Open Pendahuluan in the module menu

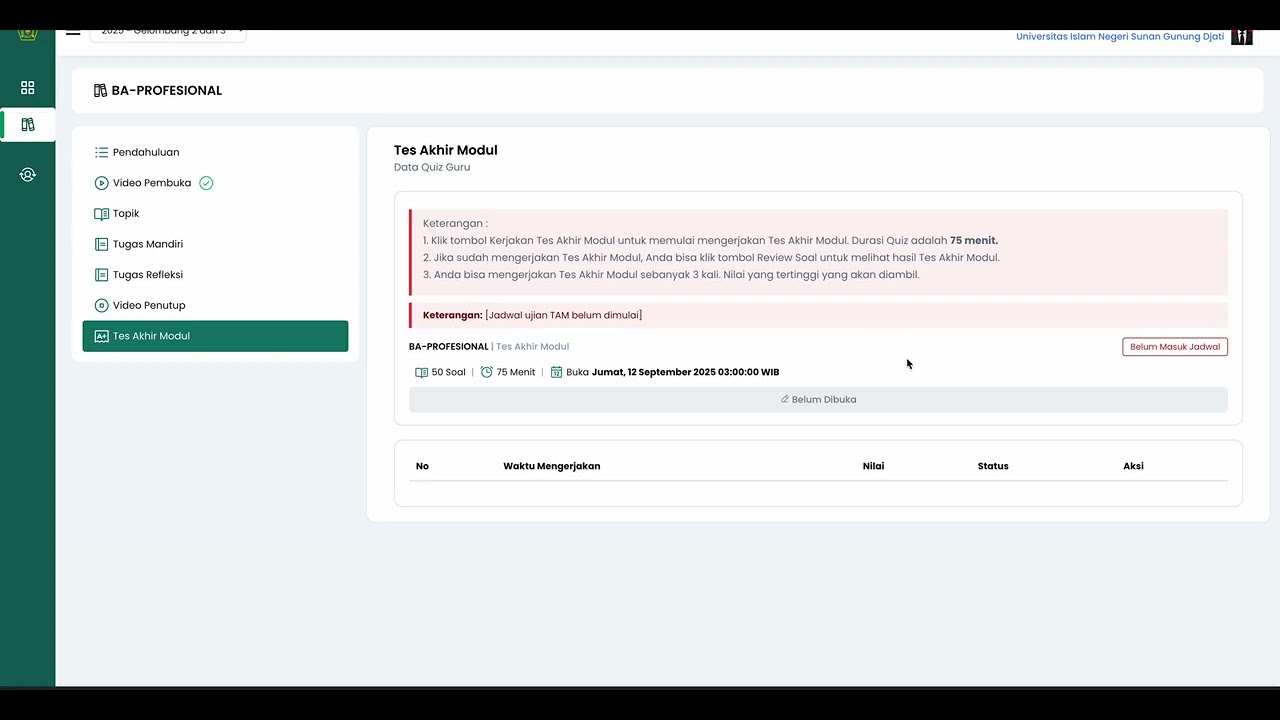point(215,152)
